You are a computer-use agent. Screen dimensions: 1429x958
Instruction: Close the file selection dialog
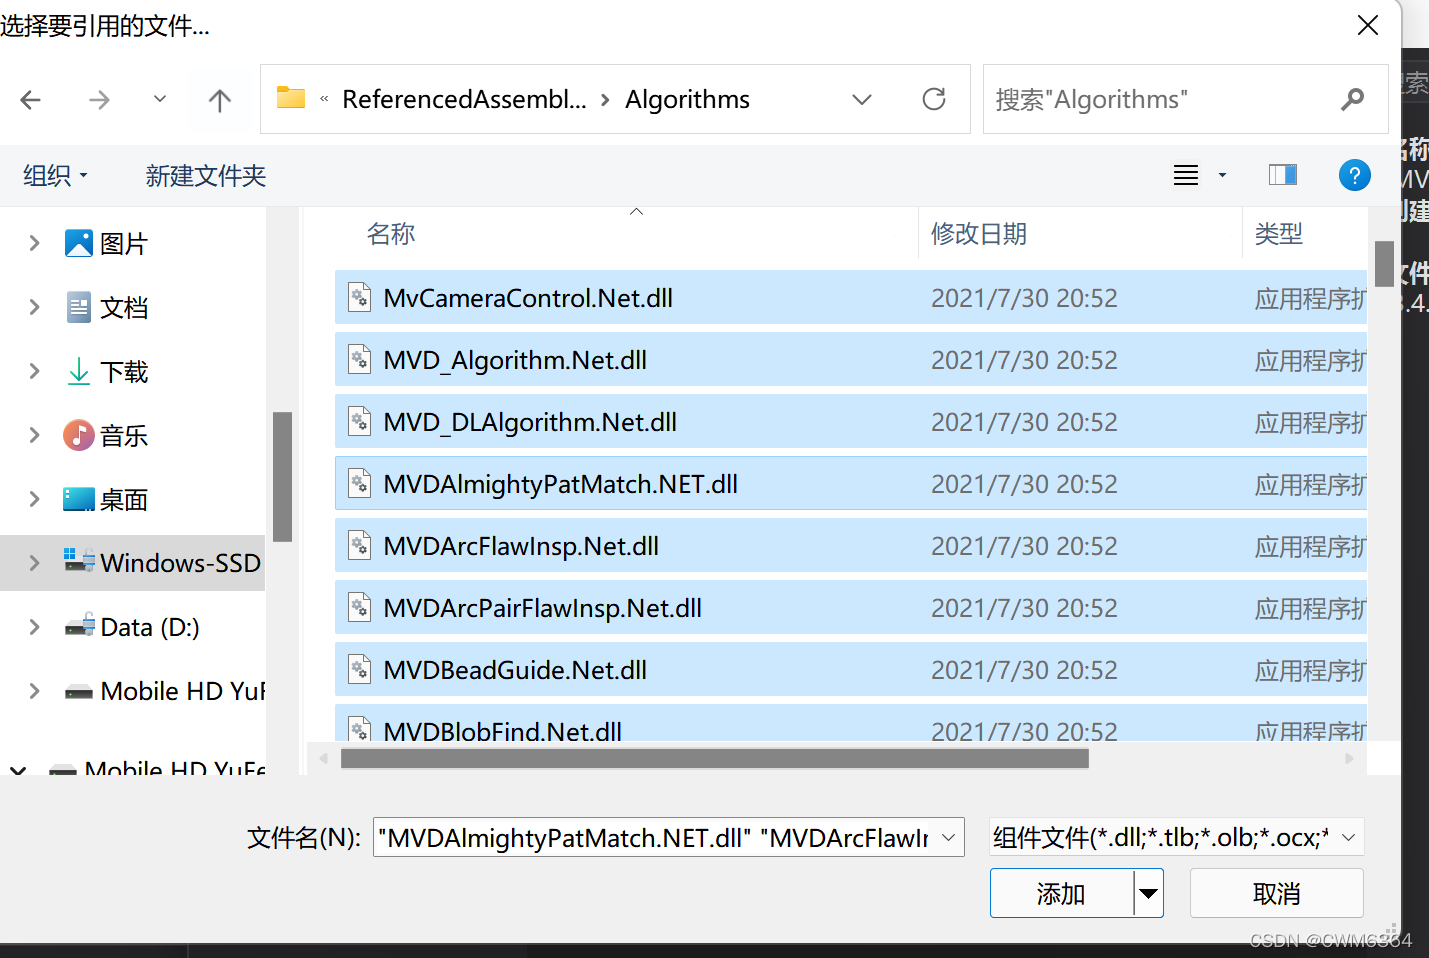[1368, 25]
